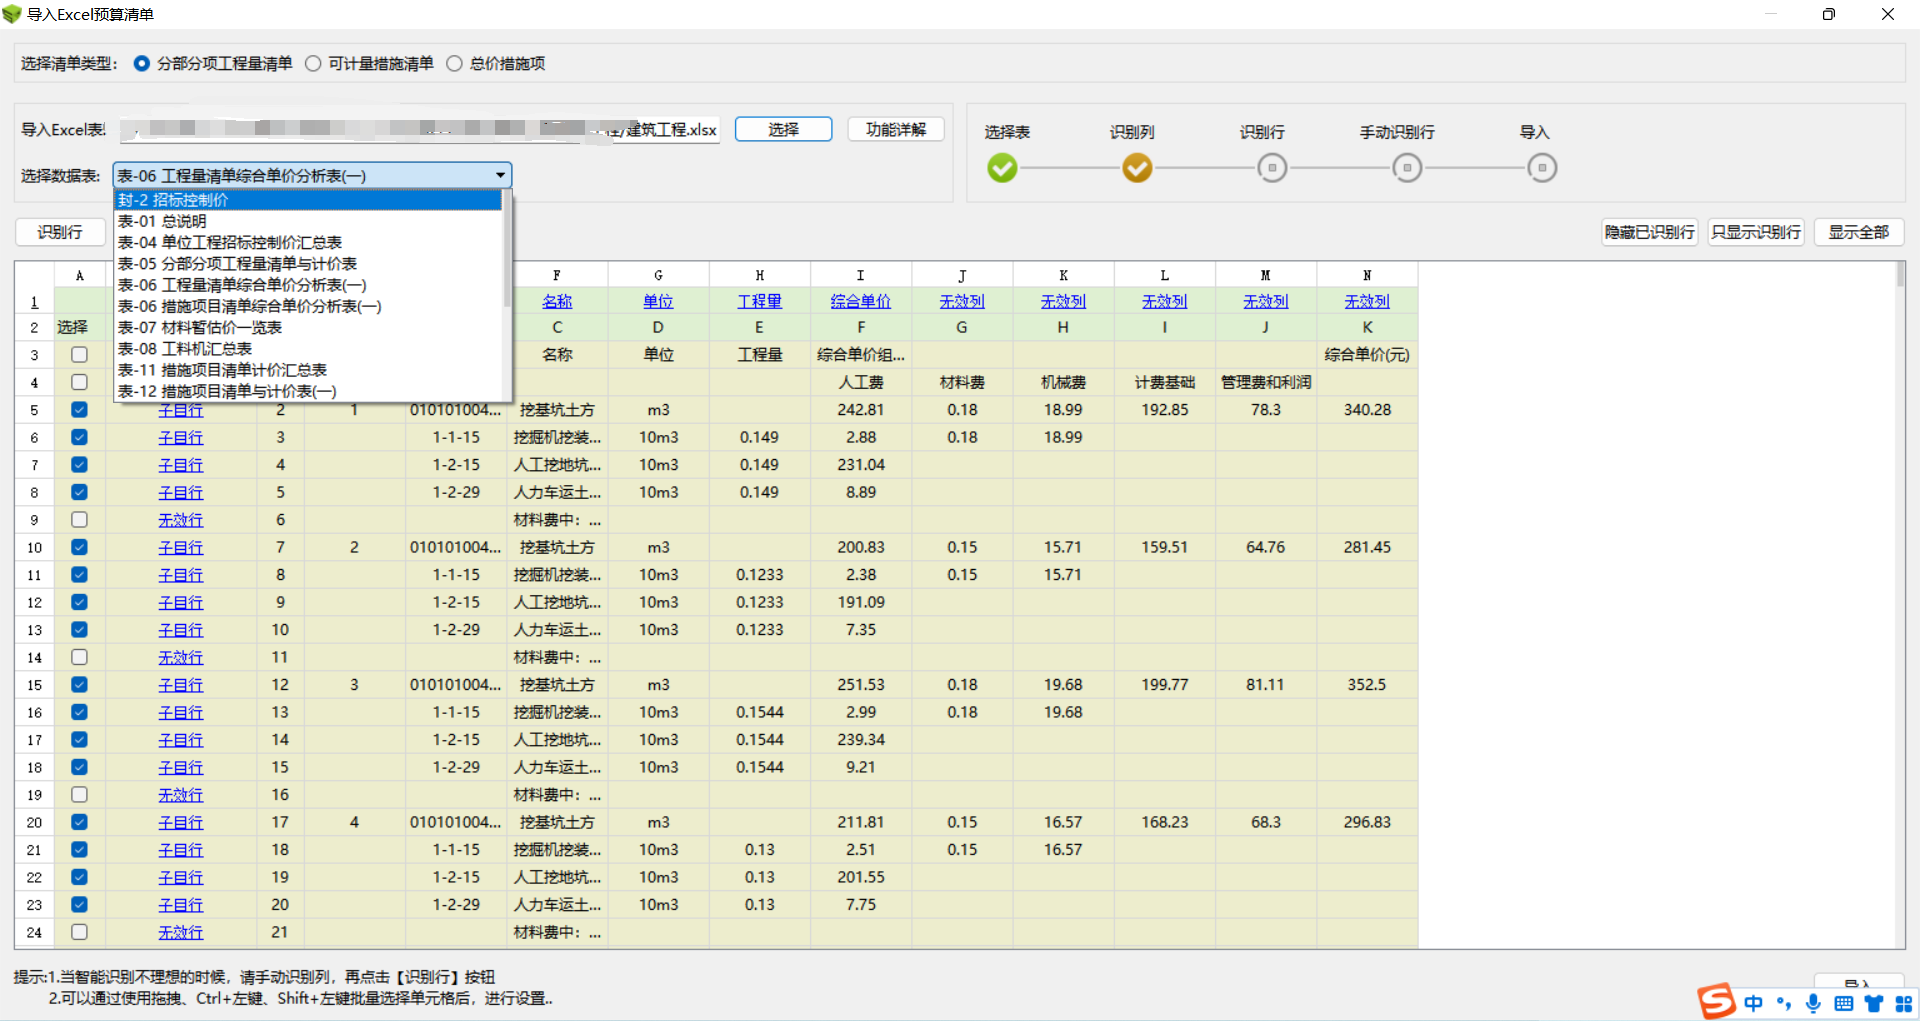
Task: Click the Excel file path input field
Action: 420,129
